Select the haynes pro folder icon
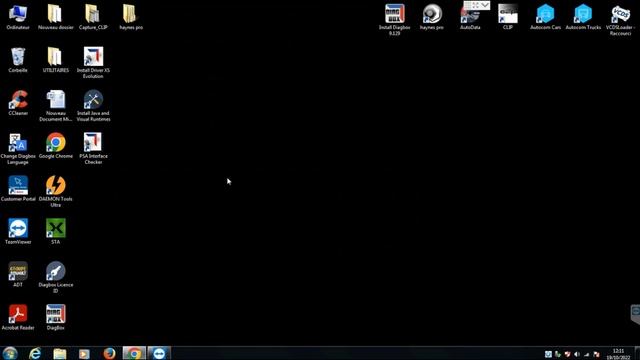Viewport: 640px width, 360px height. (x=131, y=17)
